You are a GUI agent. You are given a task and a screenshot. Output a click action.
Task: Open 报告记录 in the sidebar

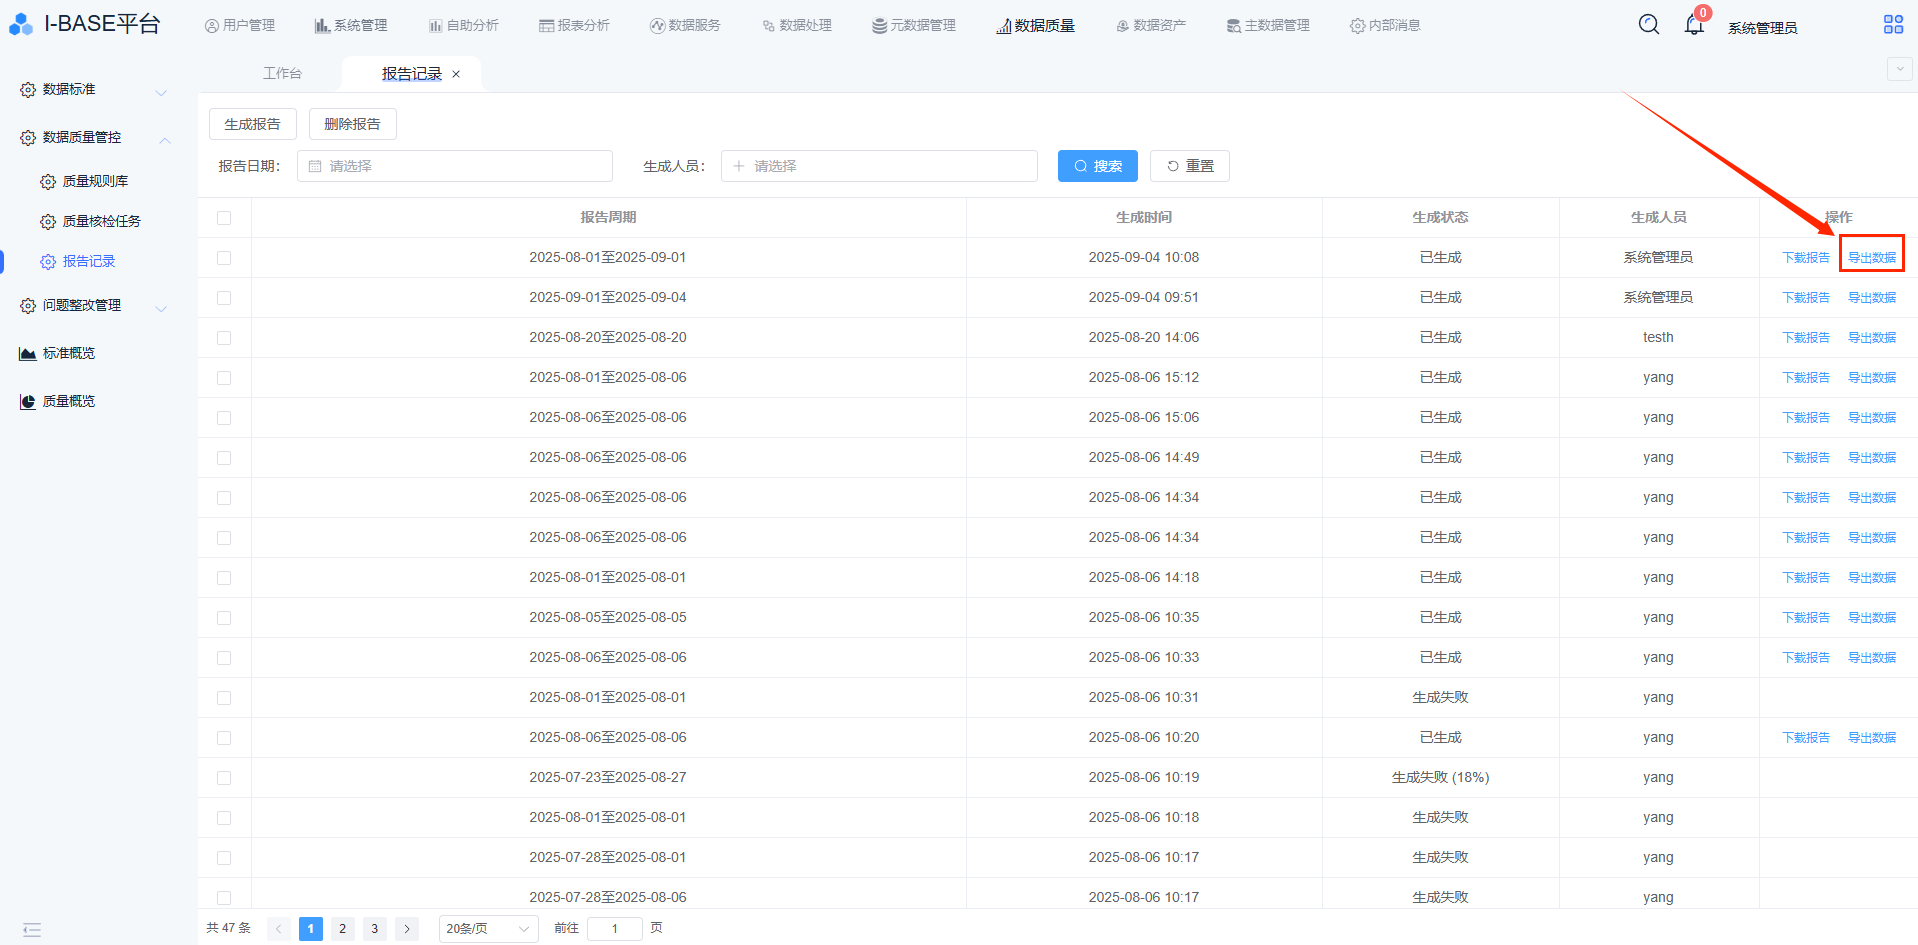(x=89, y=262)
